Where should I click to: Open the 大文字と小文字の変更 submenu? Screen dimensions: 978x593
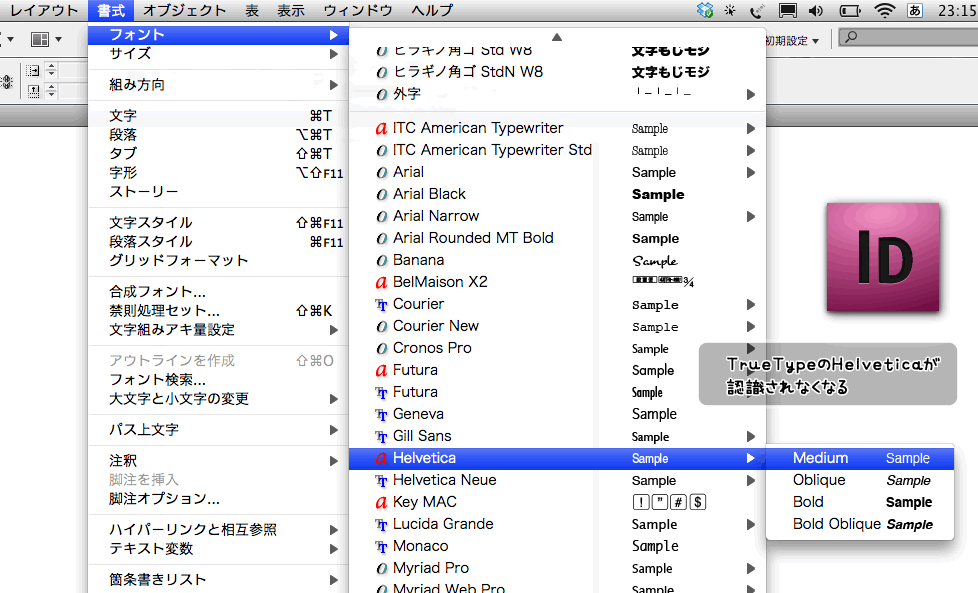(x=218, y=398)
